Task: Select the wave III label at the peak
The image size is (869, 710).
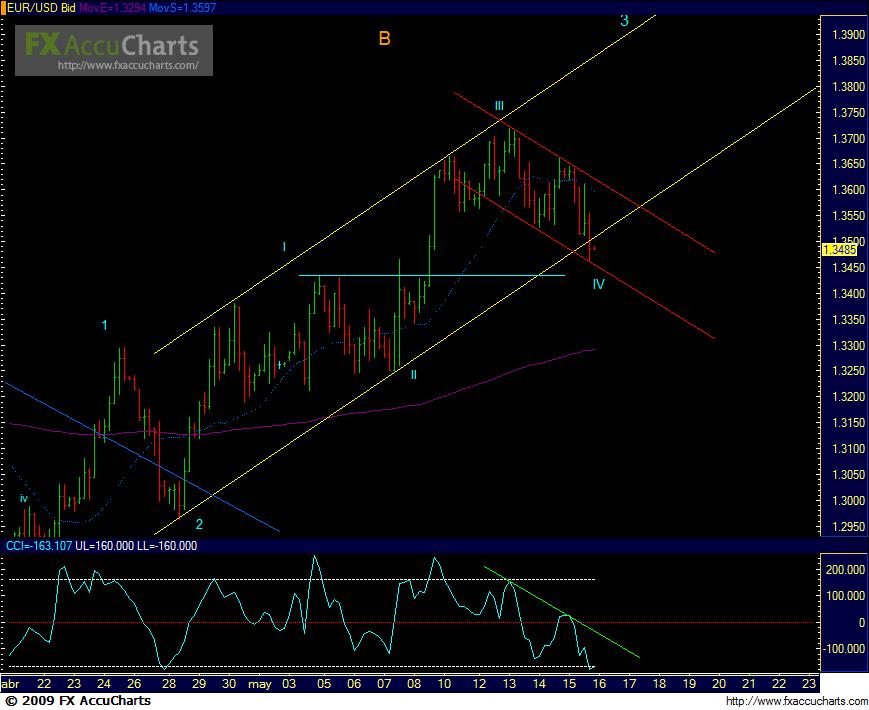Action: point(498,106)
